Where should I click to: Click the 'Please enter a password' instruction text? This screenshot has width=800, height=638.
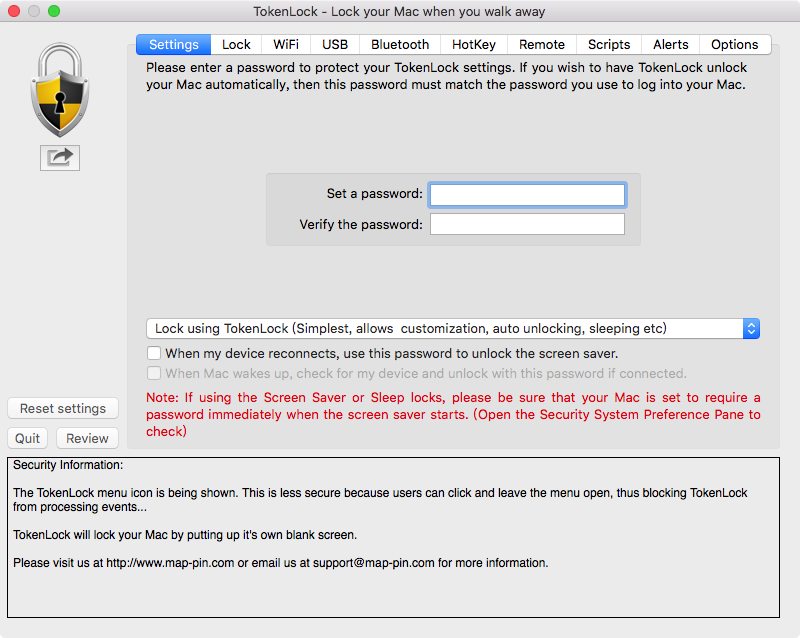[x=446, y=76]
